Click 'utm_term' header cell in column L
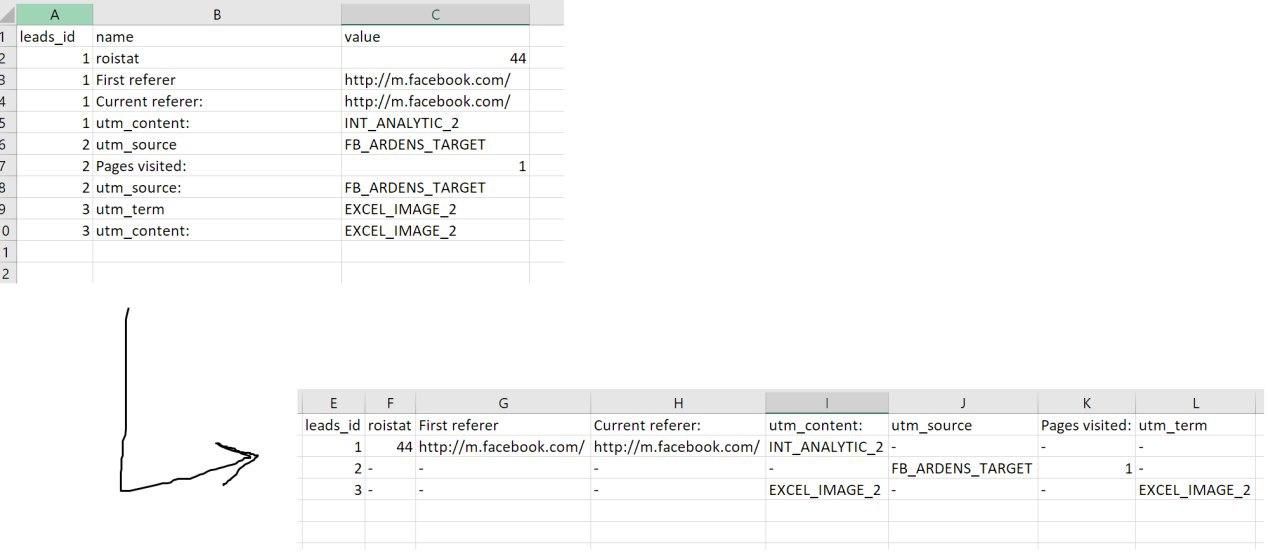 tap(1195, 425)
